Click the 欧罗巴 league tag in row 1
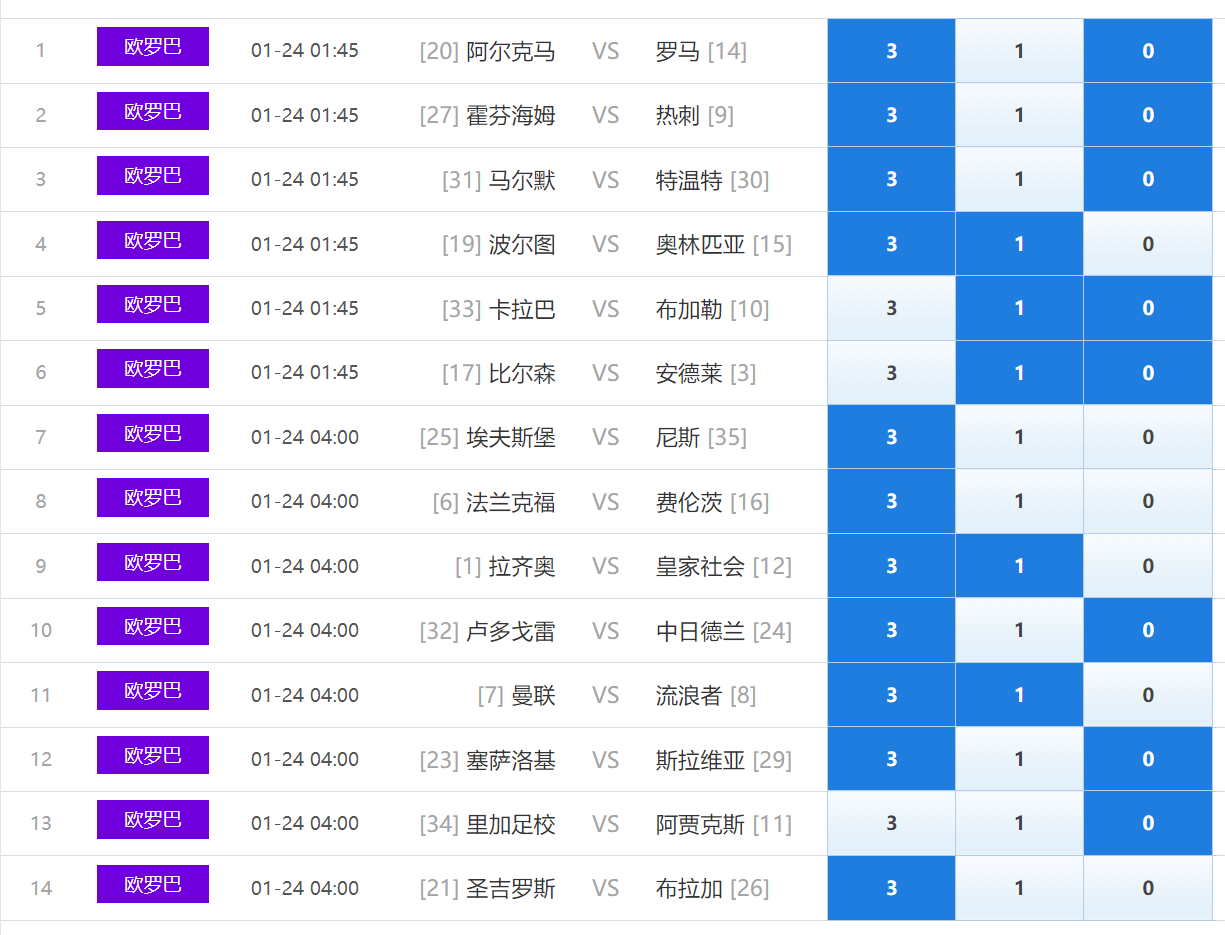1225x935 pixels. 153,47
